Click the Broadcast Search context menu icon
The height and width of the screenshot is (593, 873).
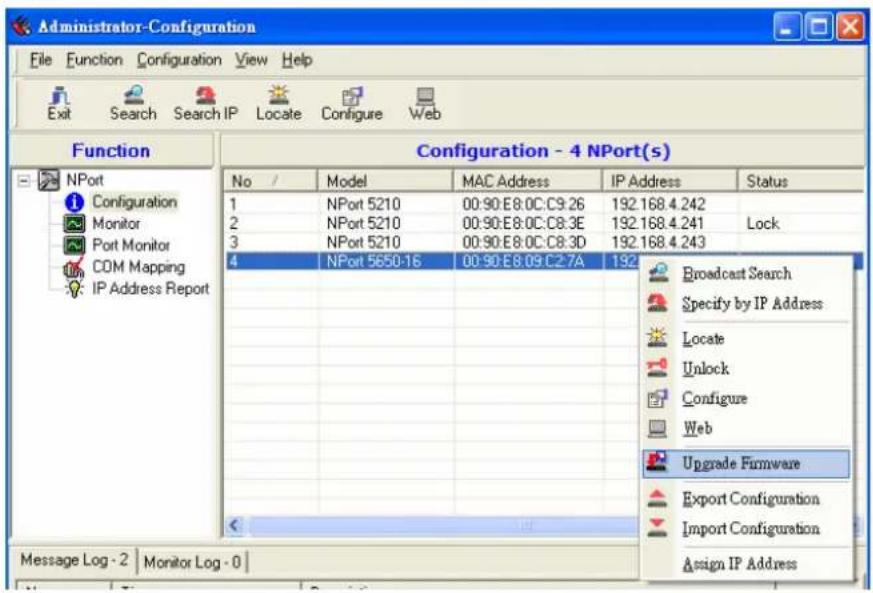(x=658, y=273)
